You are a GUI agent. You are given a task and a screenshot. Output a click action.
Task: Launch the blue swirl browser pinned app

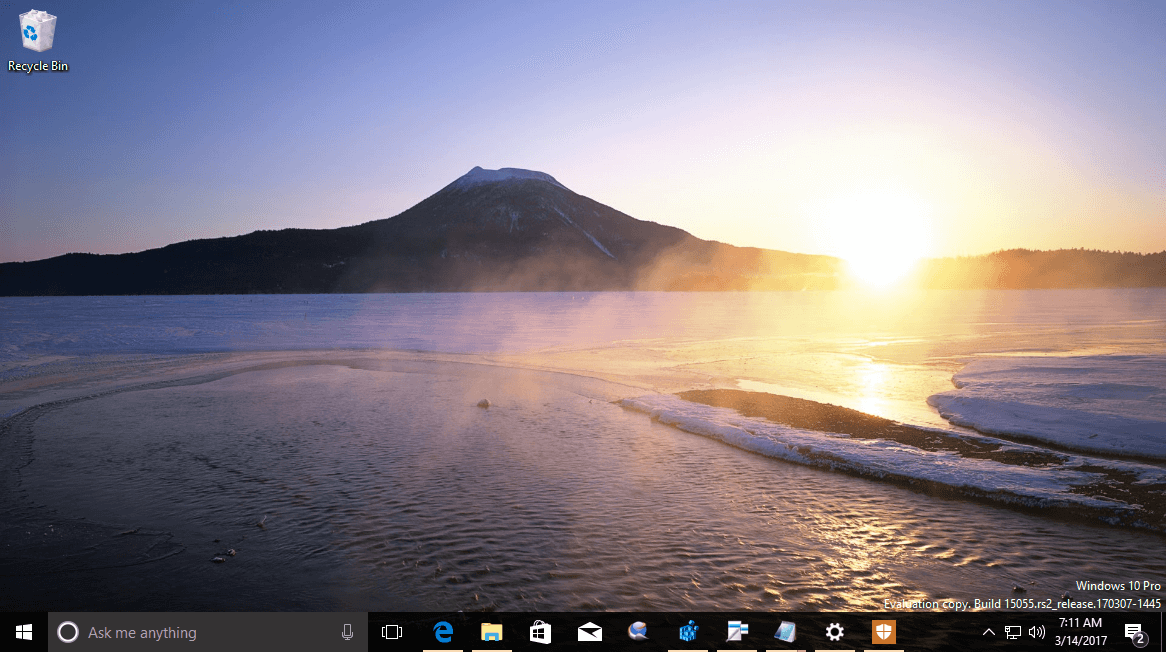tap(638, 631)
